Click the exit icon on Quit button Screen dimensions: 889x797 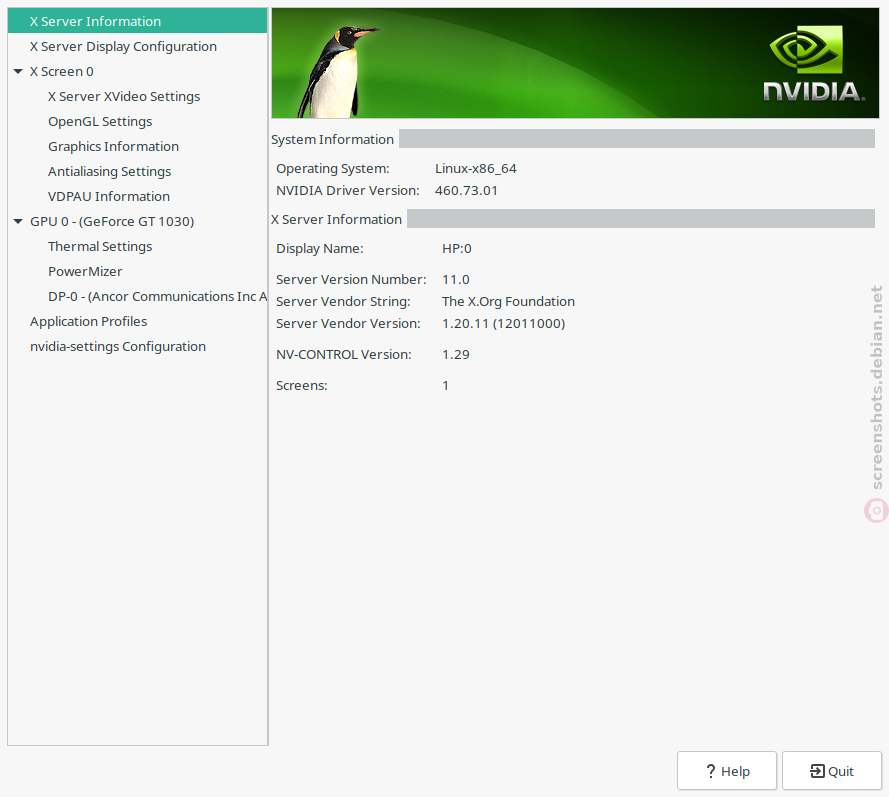pyautogui.click(x=818, y=771)
